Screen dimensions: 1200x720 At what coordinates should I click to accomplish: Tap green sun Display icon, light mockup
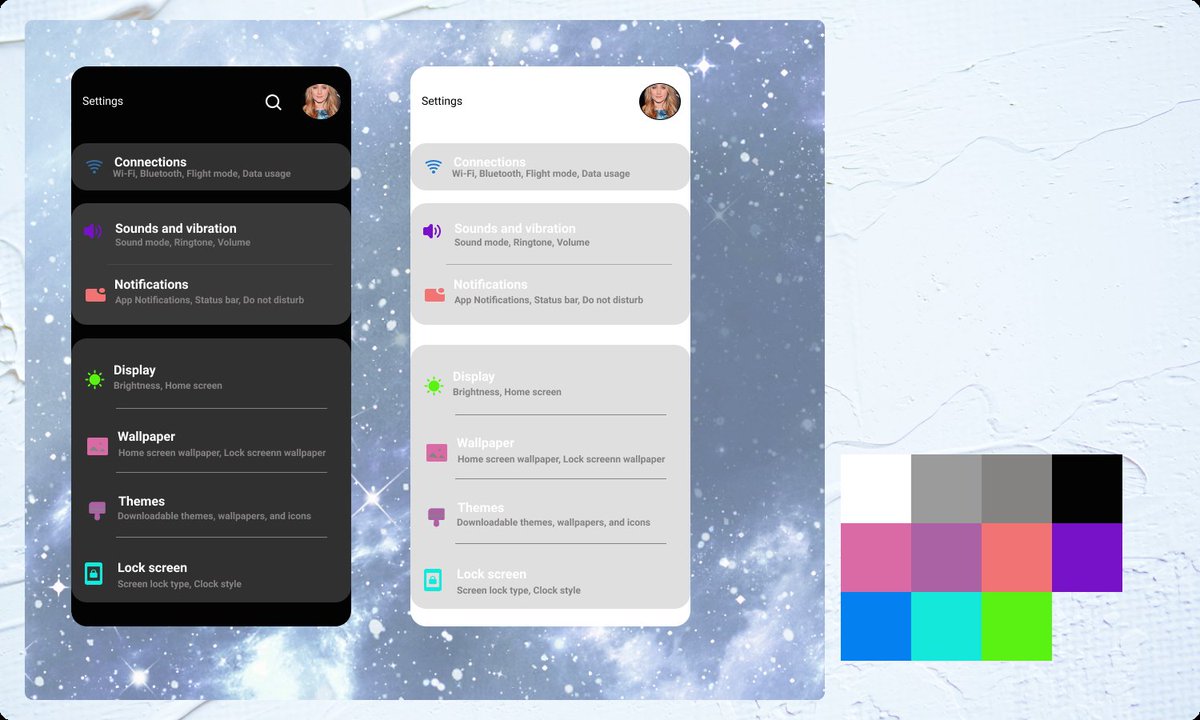click(x=434, y=386)
